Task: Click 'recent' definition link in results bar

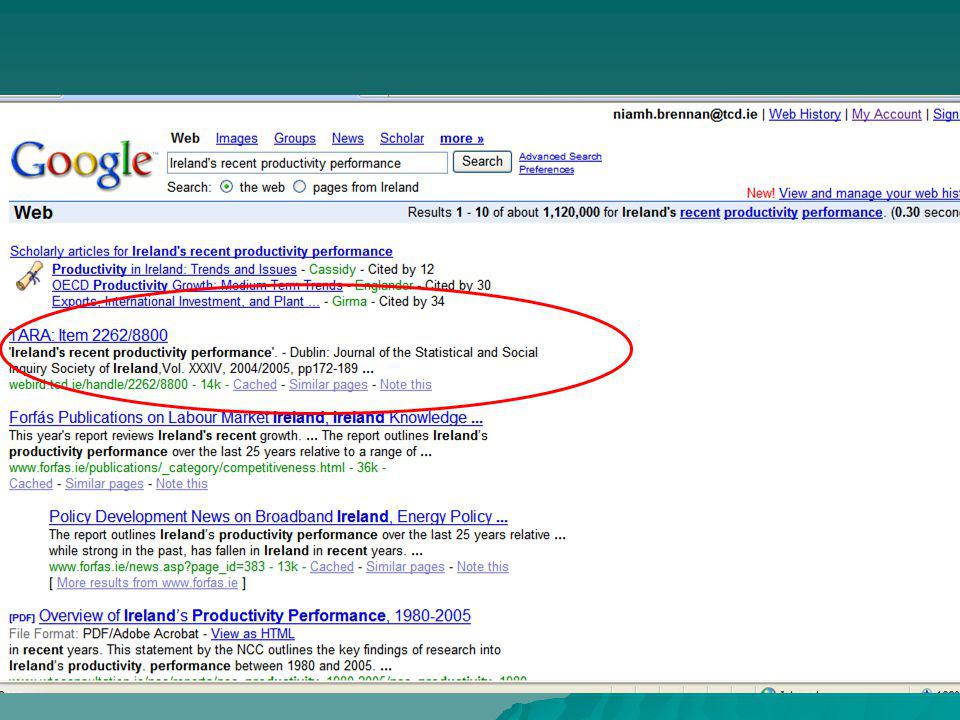Action: (700, 212)
